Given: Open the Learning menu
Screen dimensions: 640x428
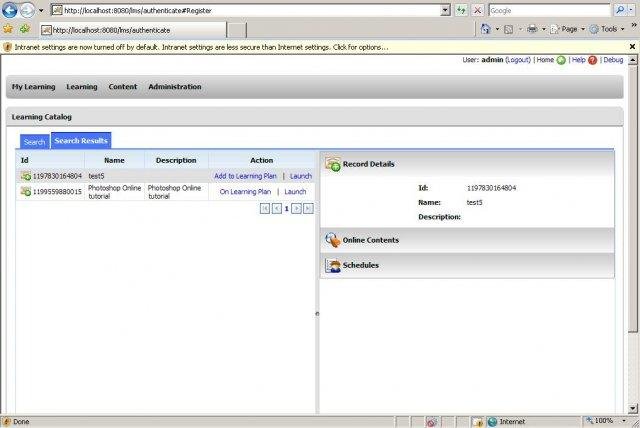Looking at the screenshot, I should coord(82,87).
